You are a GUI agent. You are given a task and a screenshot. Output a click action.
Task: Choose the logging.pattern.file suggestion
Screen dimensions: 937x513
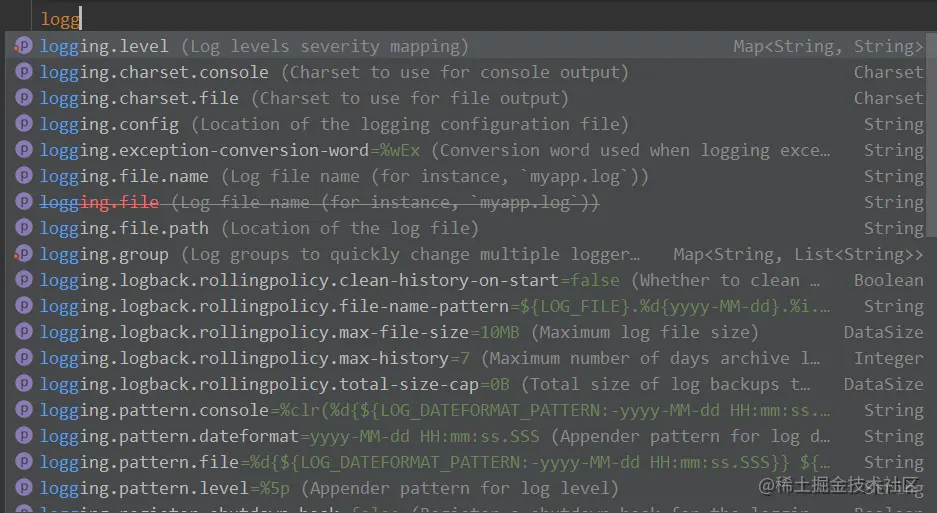(467, 462)
